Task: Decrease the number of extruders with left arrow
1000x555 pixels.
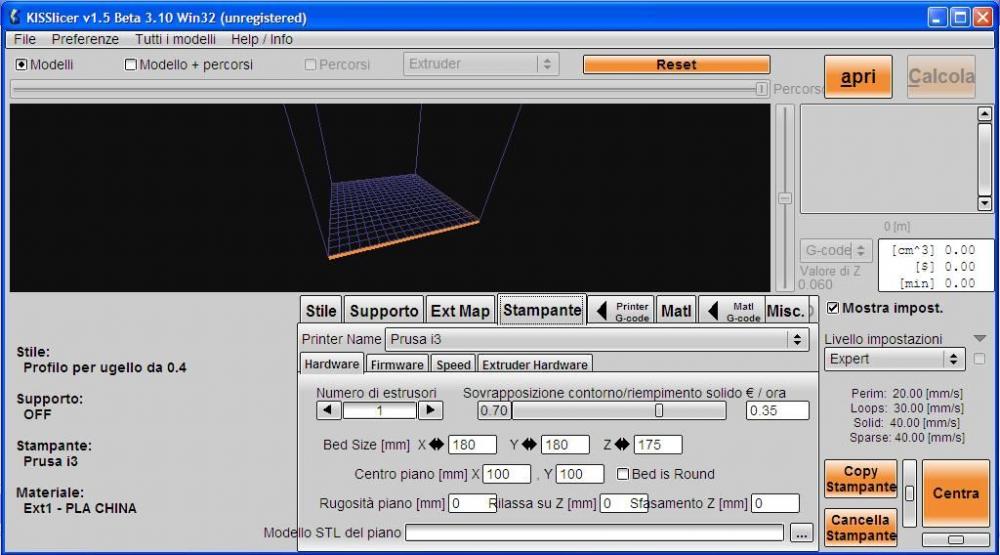Action: tap(329, 410)
